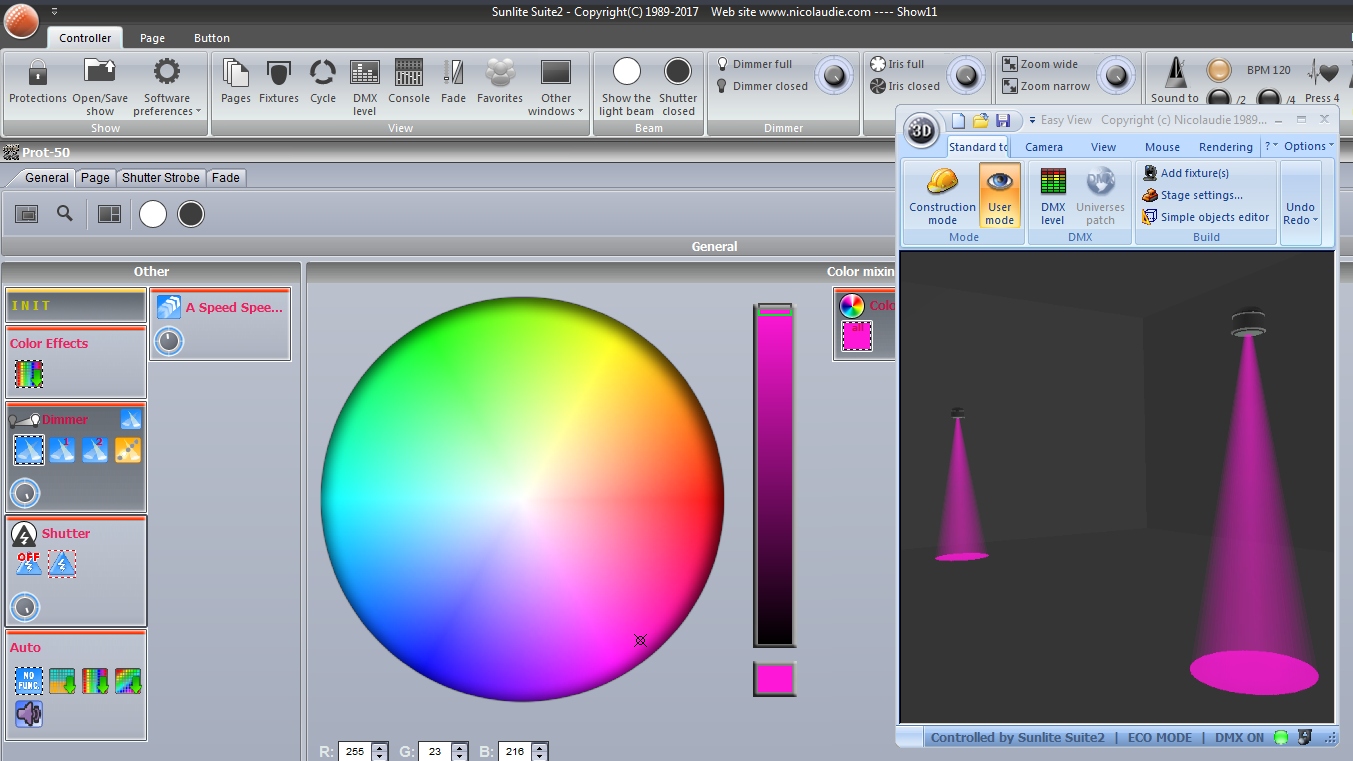Toggle the white beam circle in Prot-50 toolbar
The height and width of the screenshot is (761, 1353).
(153, 214)
